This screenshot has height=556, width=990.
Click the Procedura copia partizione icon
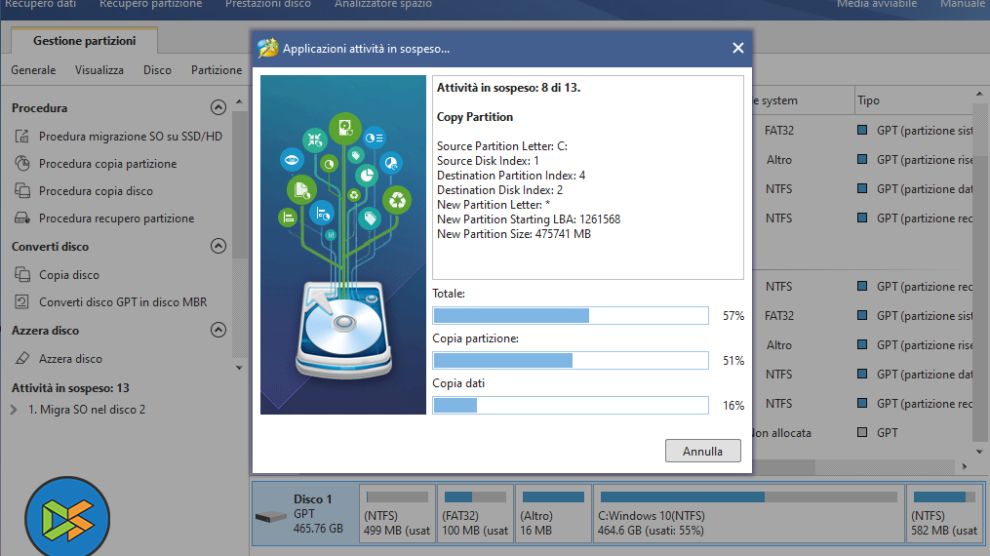(22, 163)
